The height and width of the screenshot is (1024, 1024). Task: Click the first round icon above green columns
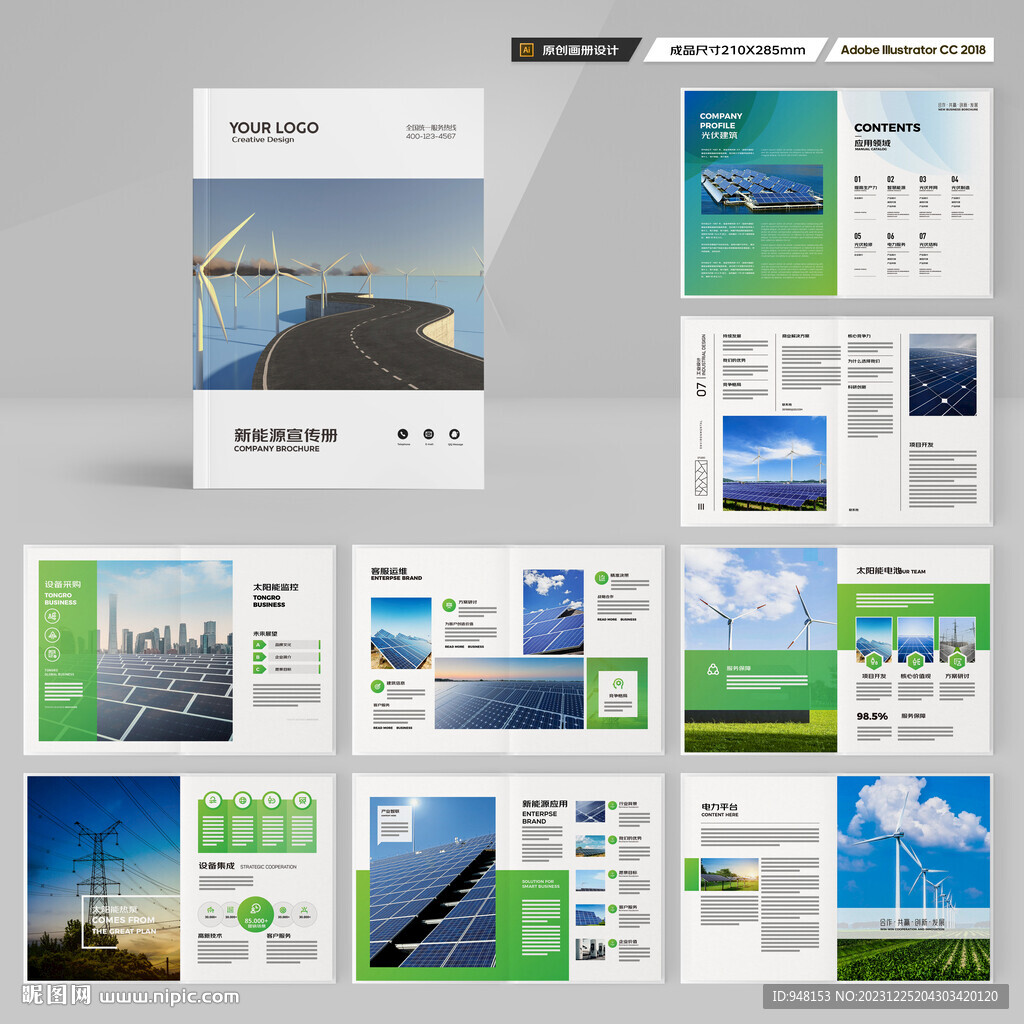click(212, 800)
